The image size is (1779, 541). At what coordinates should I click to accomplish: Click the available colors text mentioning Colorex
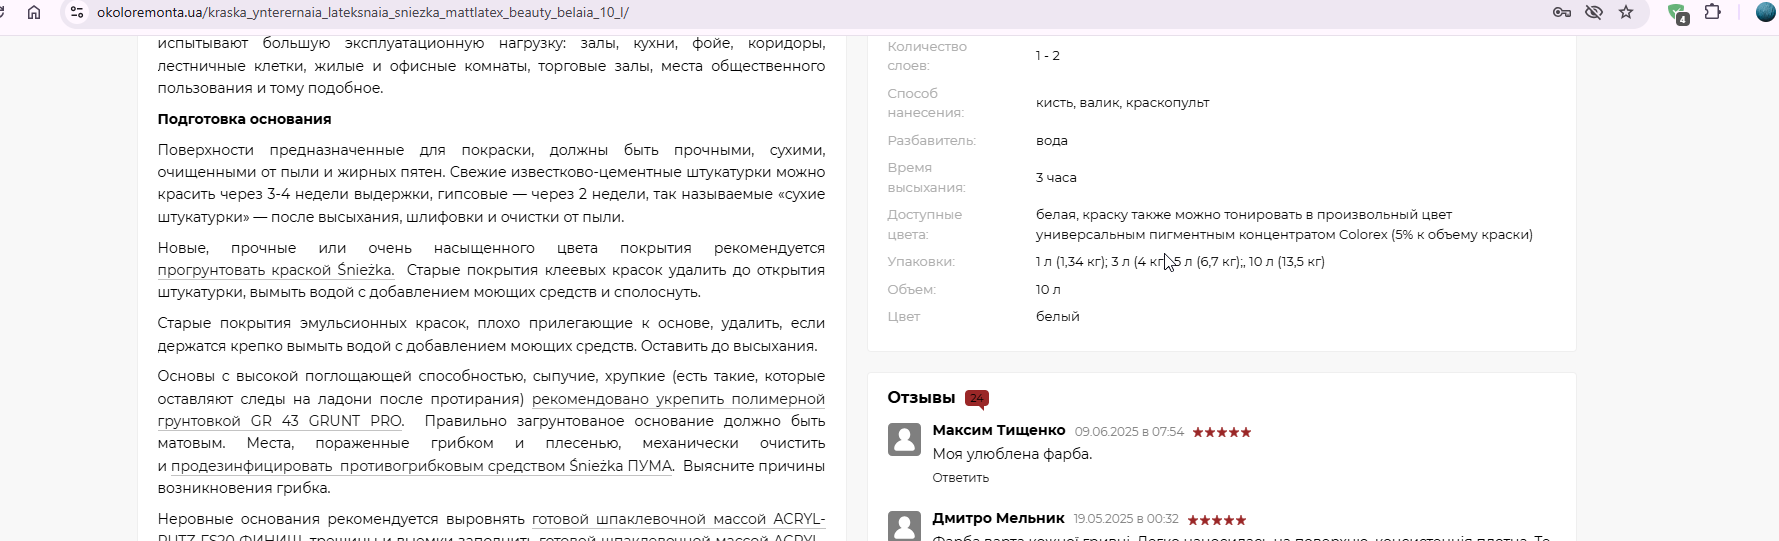(1284, 225)
